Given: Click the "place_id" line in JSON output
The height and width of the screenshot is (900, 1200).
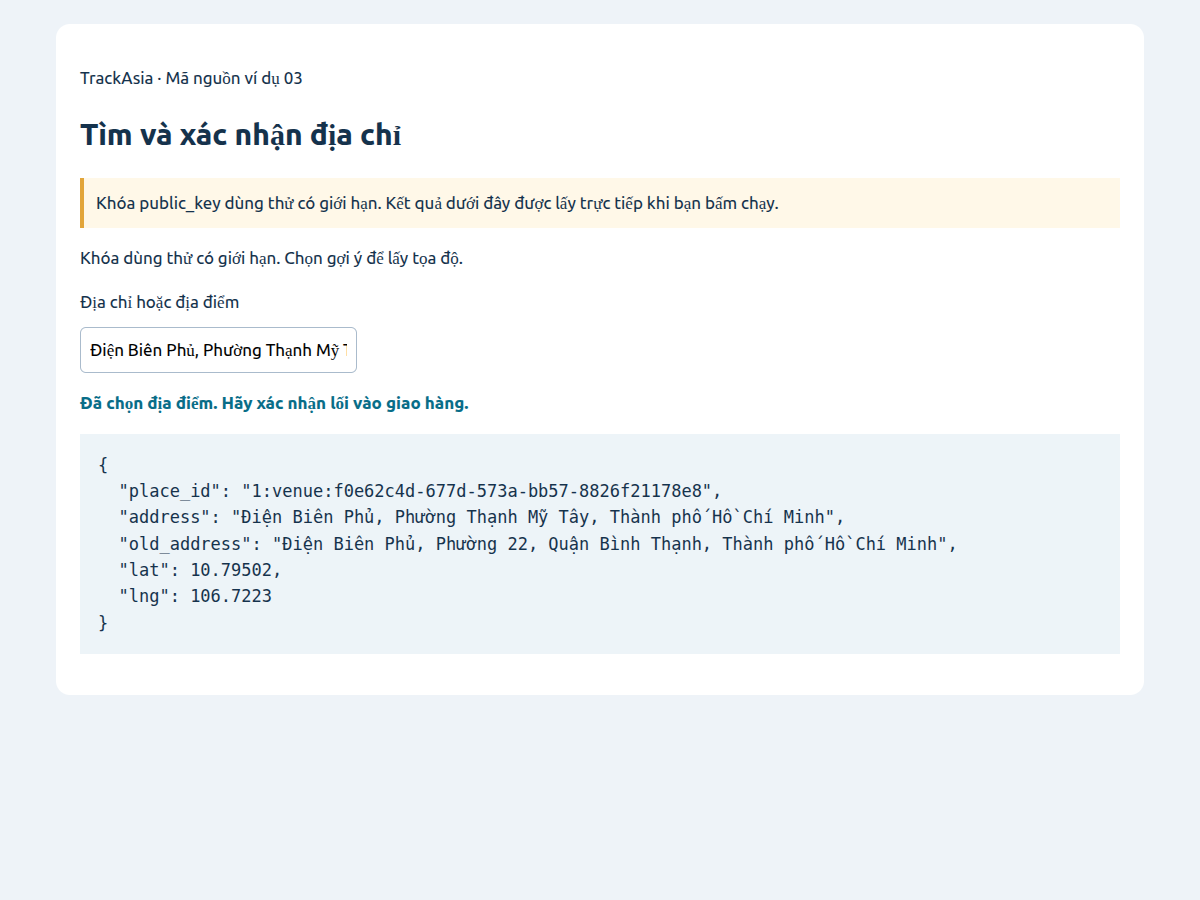Looking at the screenshot, I should point(420,491).
